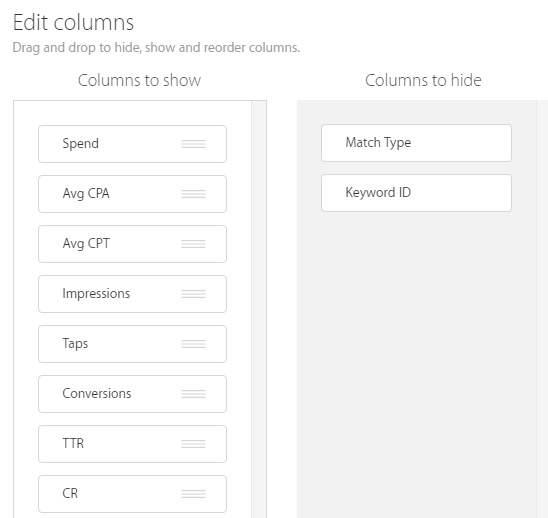Select the hidden Keyword ID column
Screen dimensions: 548x518
[417, 193]
